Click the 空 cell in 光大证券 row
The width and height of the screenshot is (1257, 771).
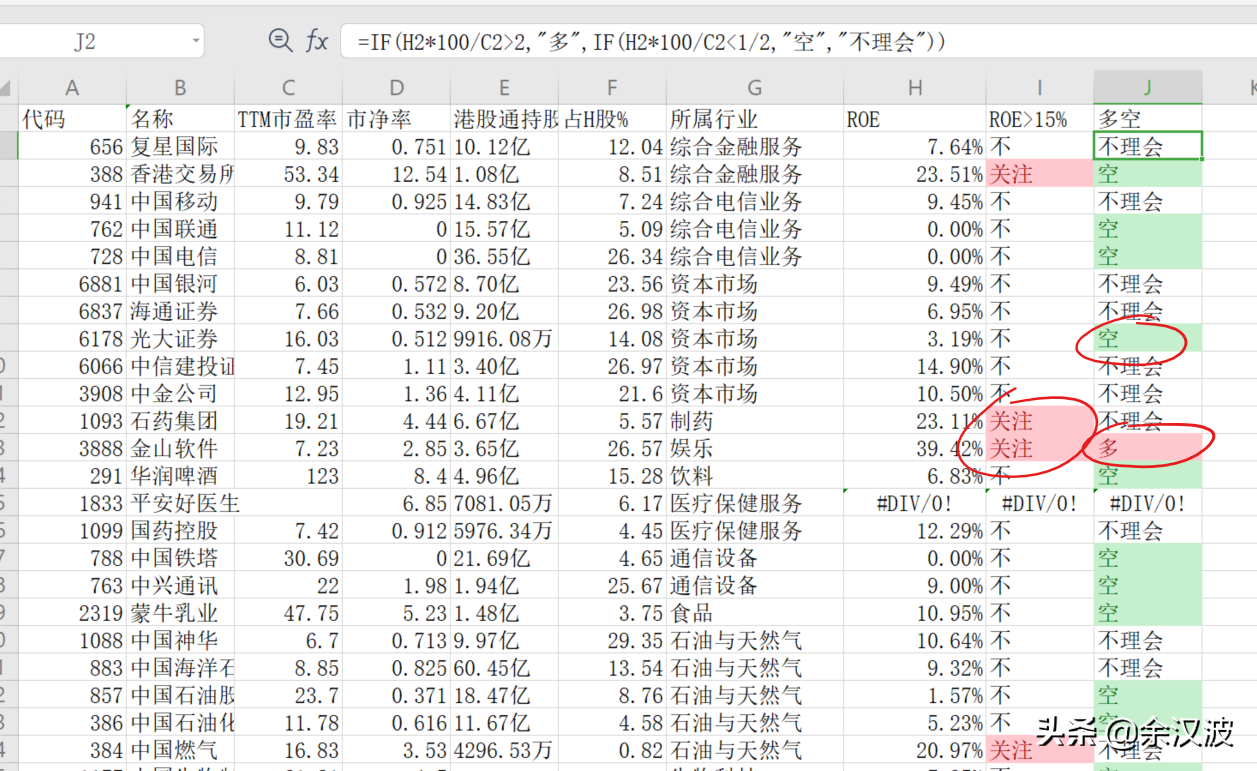(x=1148, y=339)
